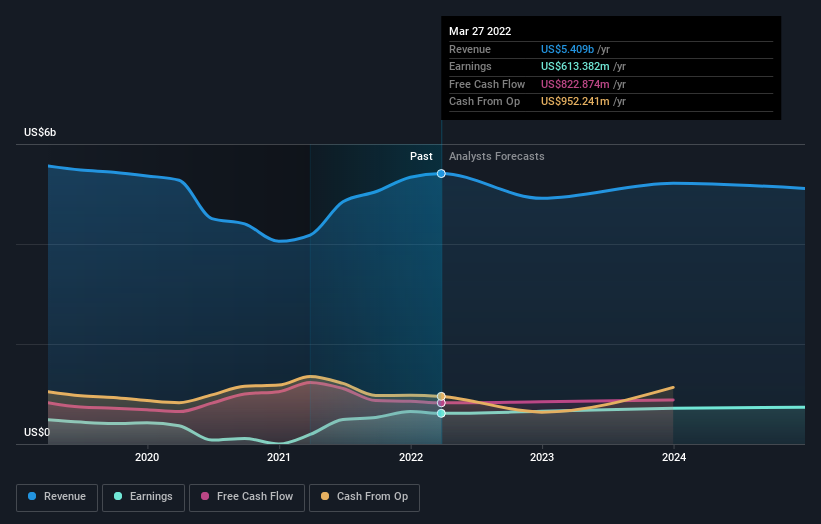This screenshot has width=821, height=524.
Task: Click the Cash From Op row label in tooltip
Action: coord(484,102)
